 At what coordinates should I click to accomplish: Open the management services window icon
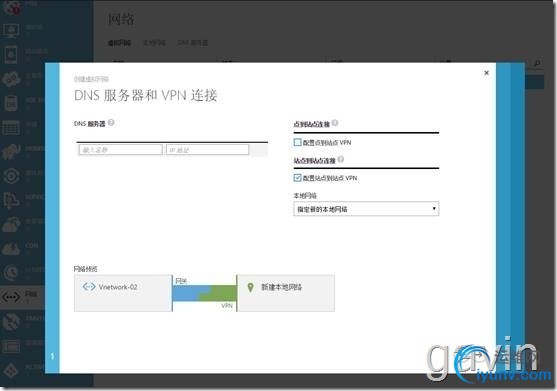[11, 346]
